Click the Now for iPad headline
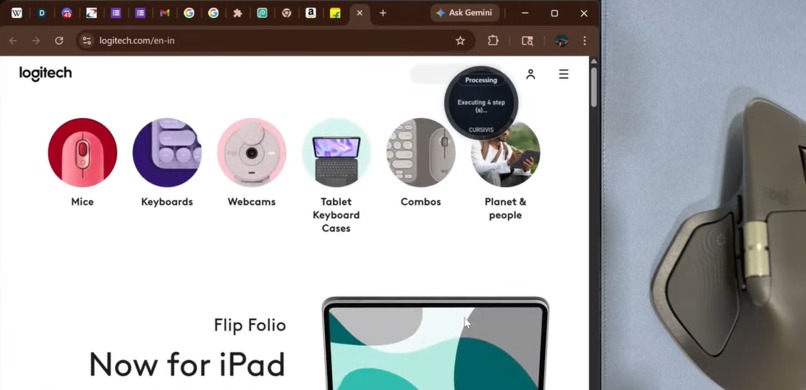Image resolution: width=806 pixels, height=390 pixels. click(187, 364)
